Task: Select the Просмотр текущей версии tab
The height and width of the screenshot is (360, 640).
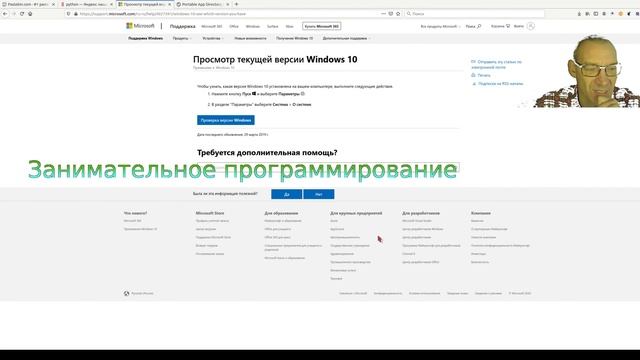Action: pyautogui.click(x=145, y=4)
